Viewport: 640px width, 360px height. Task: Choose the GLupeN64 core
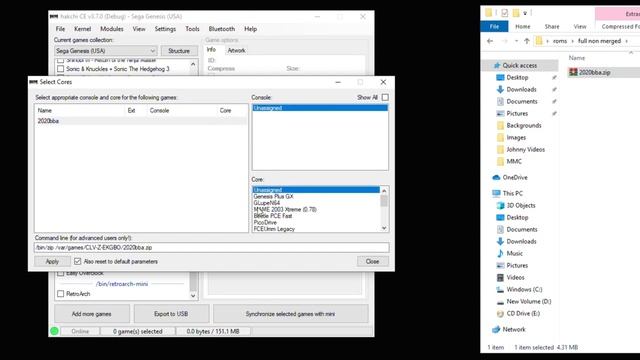pyautogui.click(x=267, y=203)
